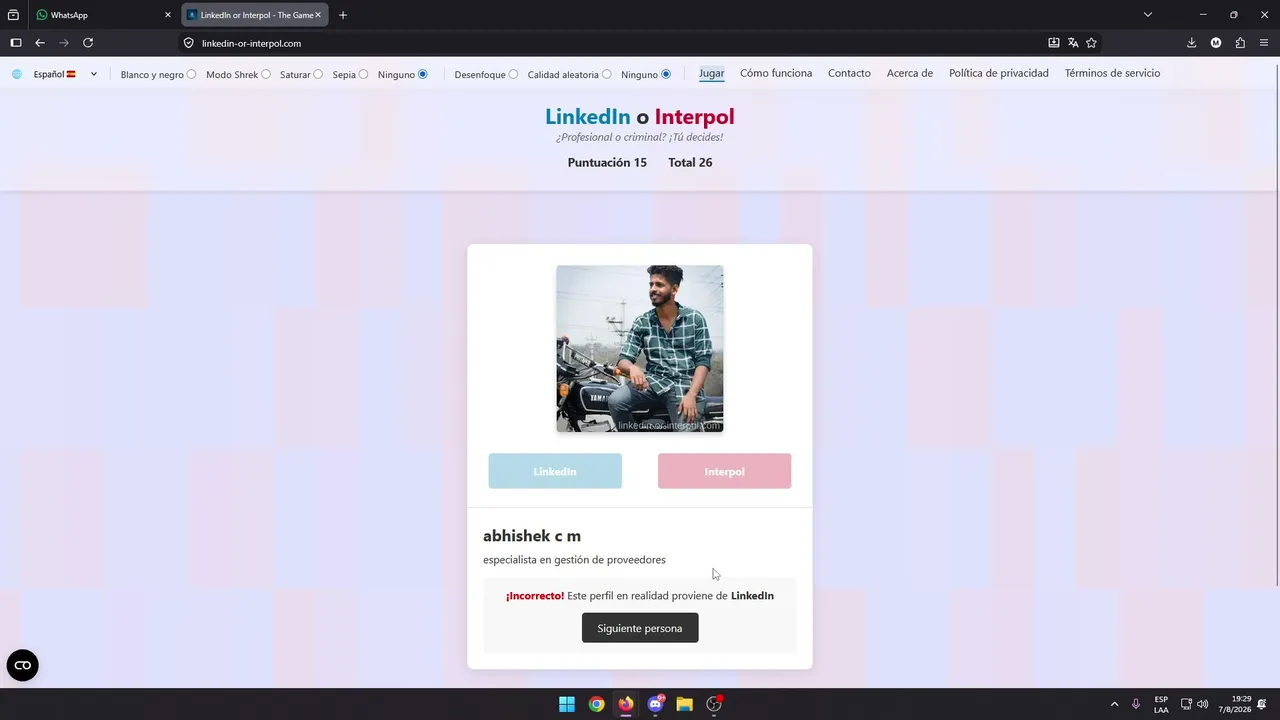Close the LinkedIn or Interpol tab

318,15
